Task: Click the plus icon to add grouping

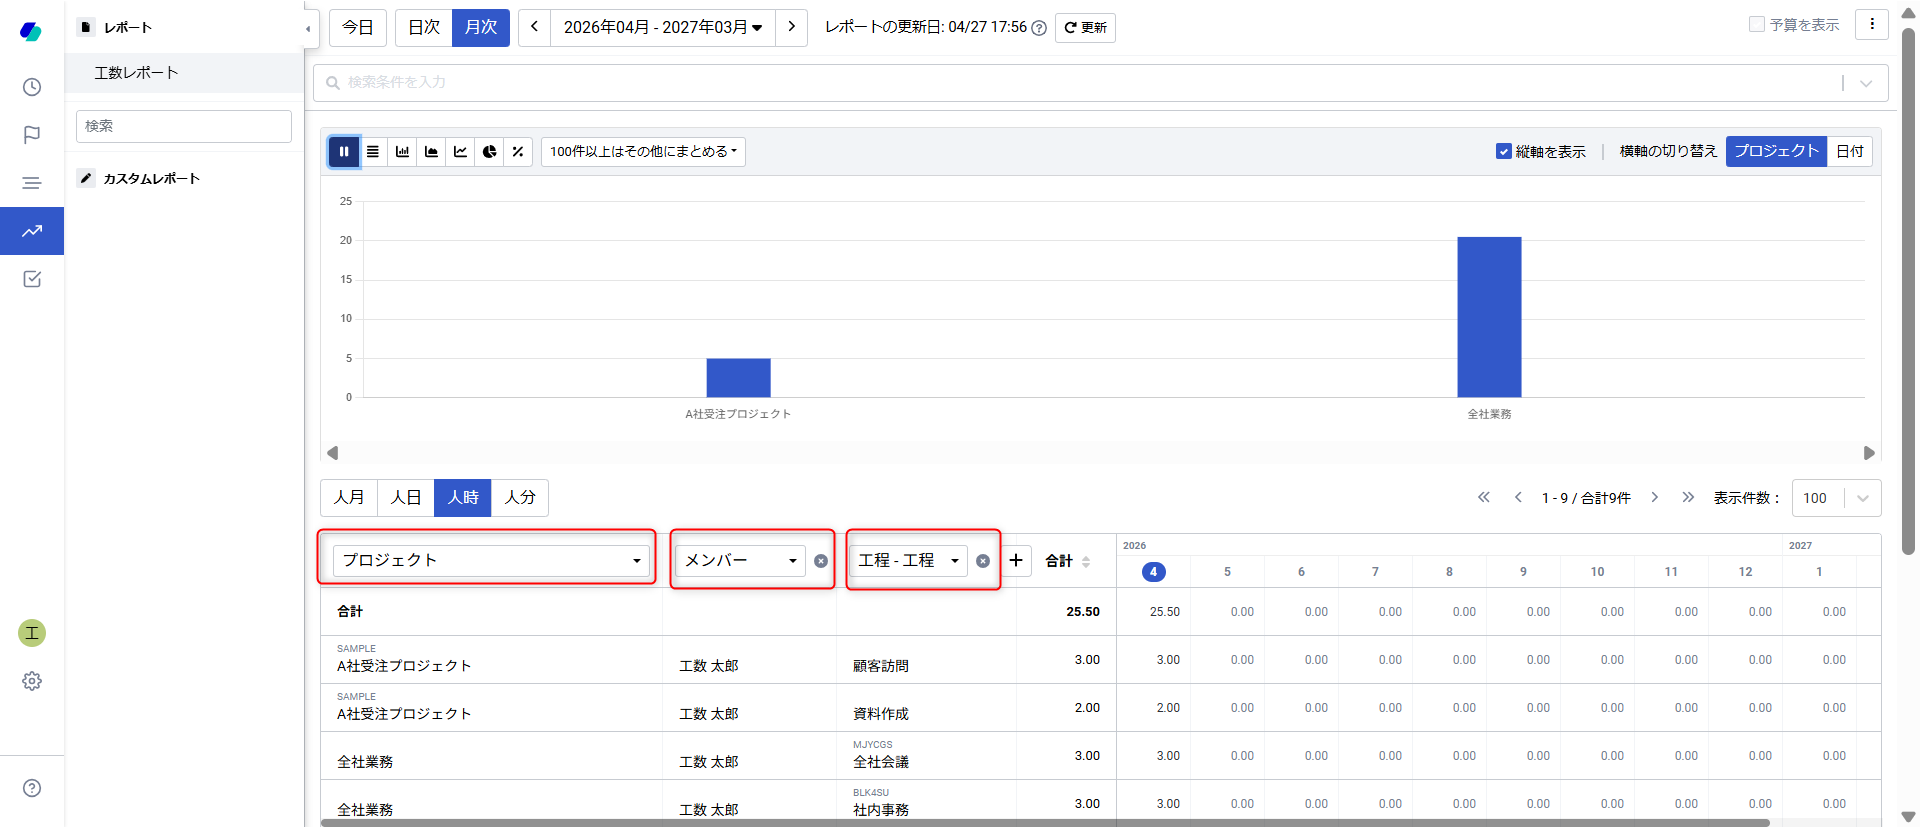Action: point(1016,560)
